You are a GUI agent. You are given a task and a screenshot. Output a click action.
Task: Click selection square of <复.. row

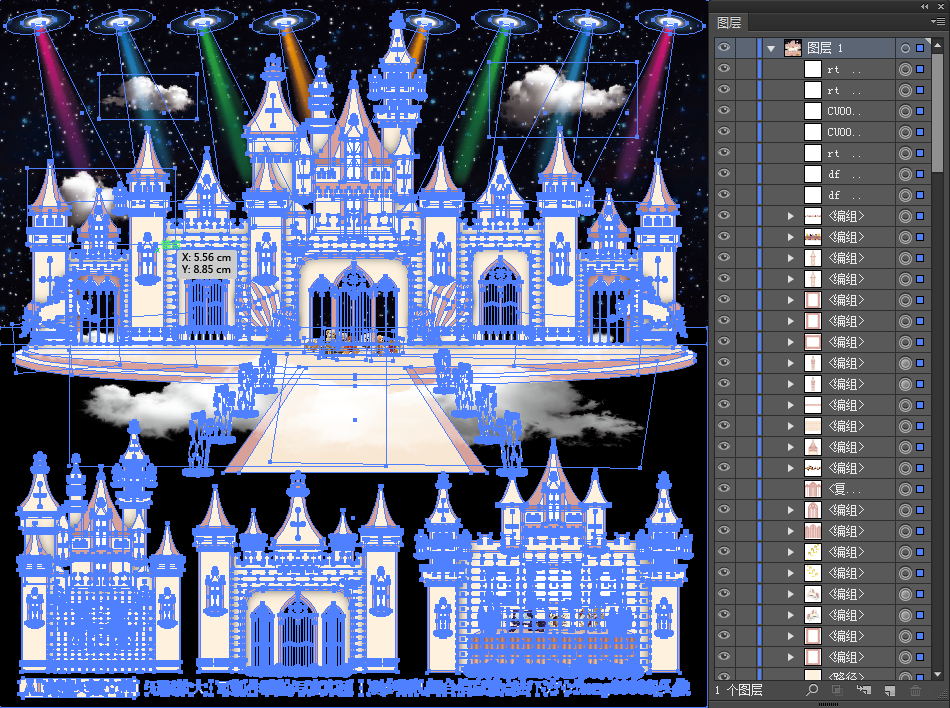click(x=920, y=489)
